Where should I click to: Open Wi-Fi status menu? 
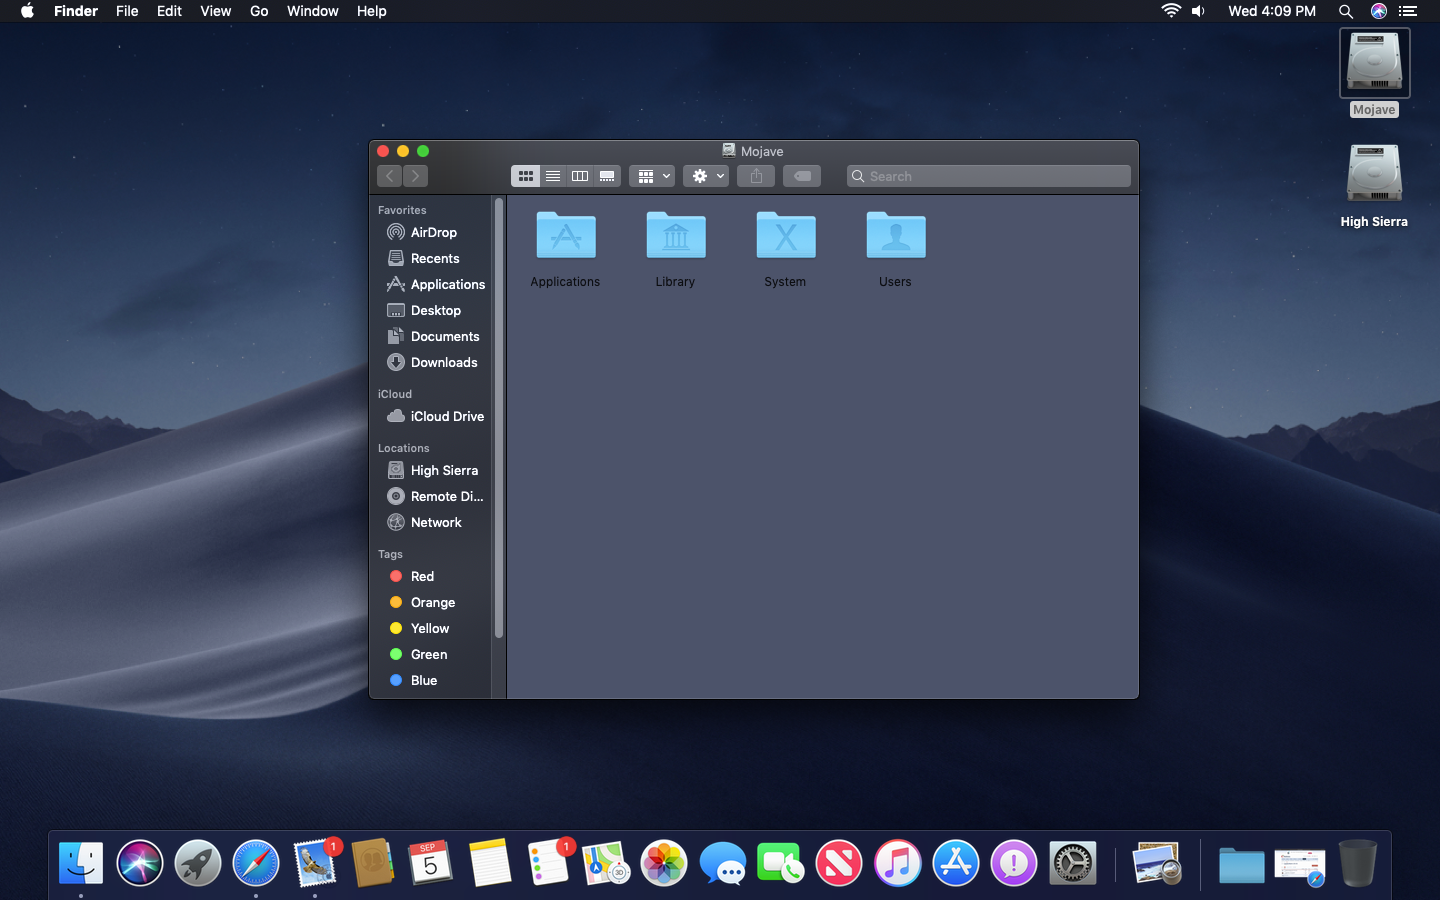coord(1170,11)
